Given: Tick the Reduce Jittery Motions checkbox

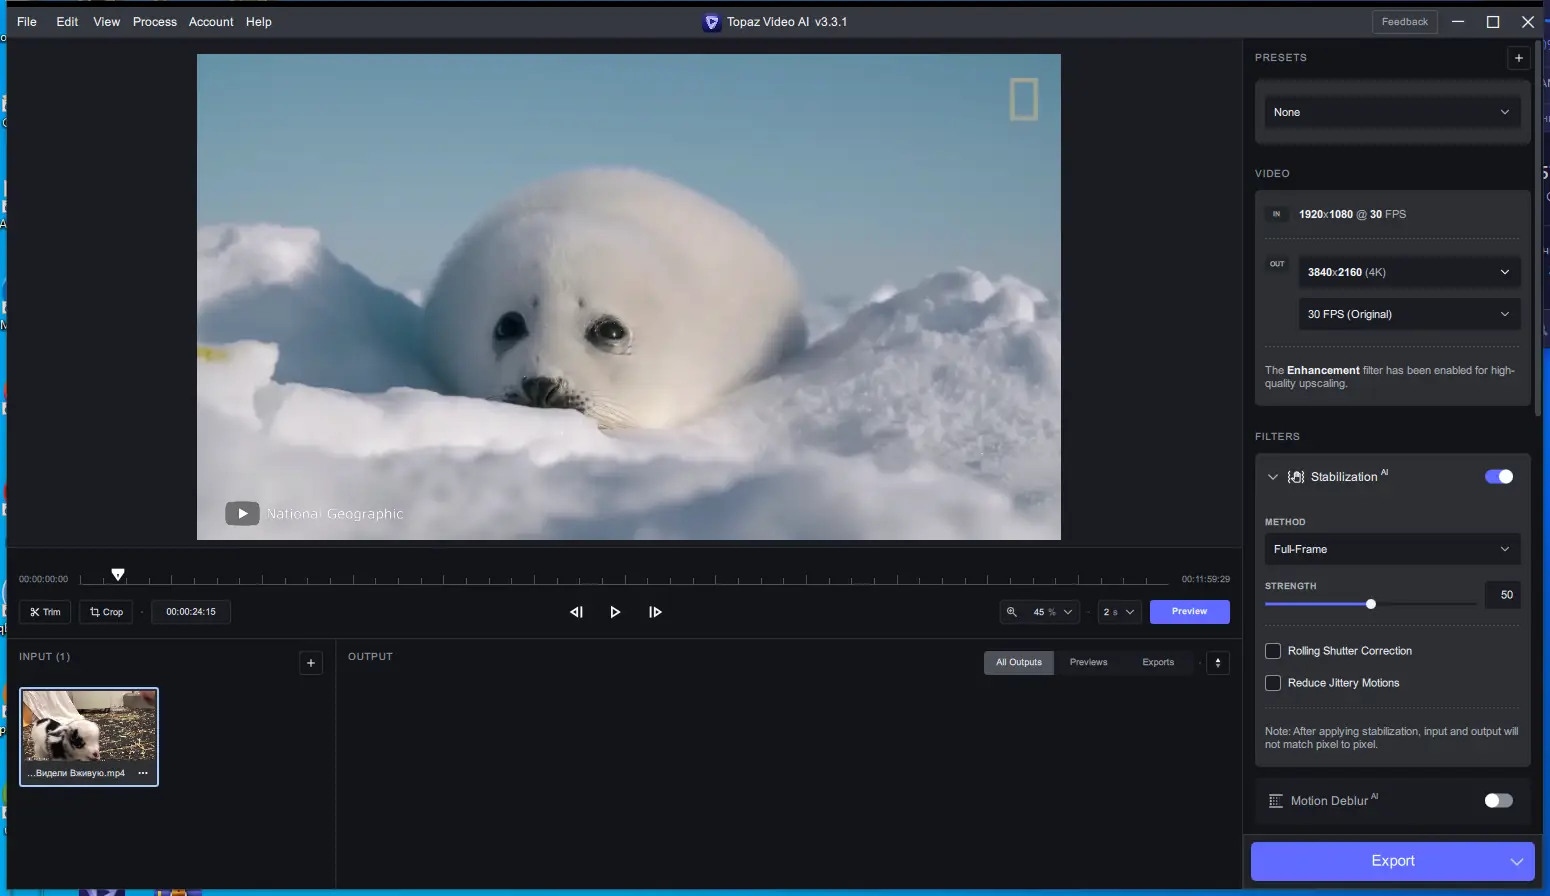Looking at the screenshot, I should click(x=1273, y=683).
